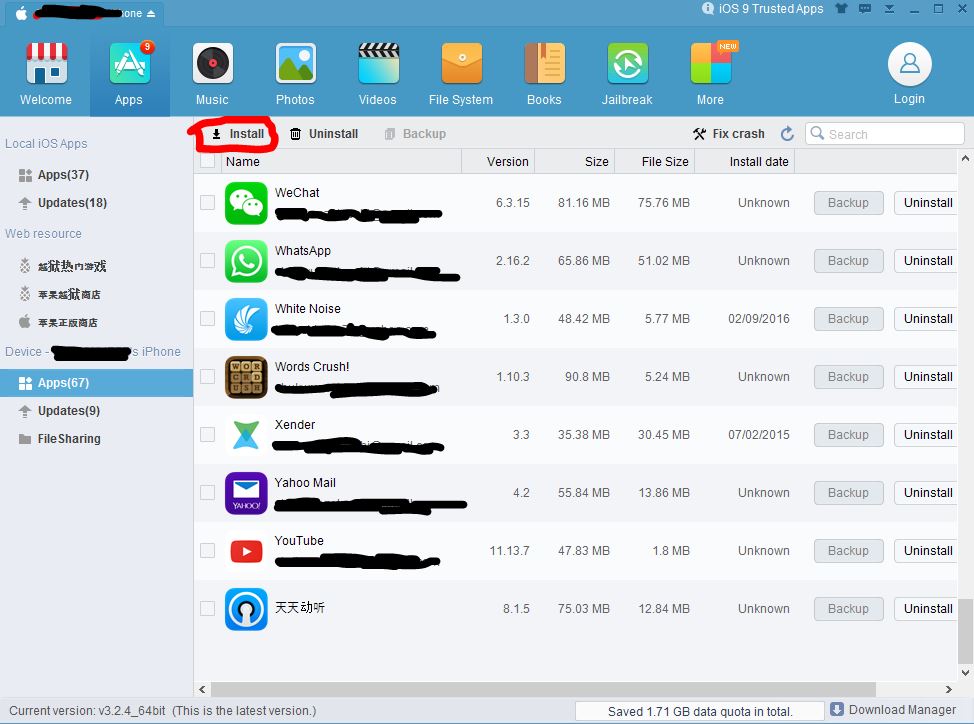Click the iOS 9 Trusted Apps info icon

(708, 9)
